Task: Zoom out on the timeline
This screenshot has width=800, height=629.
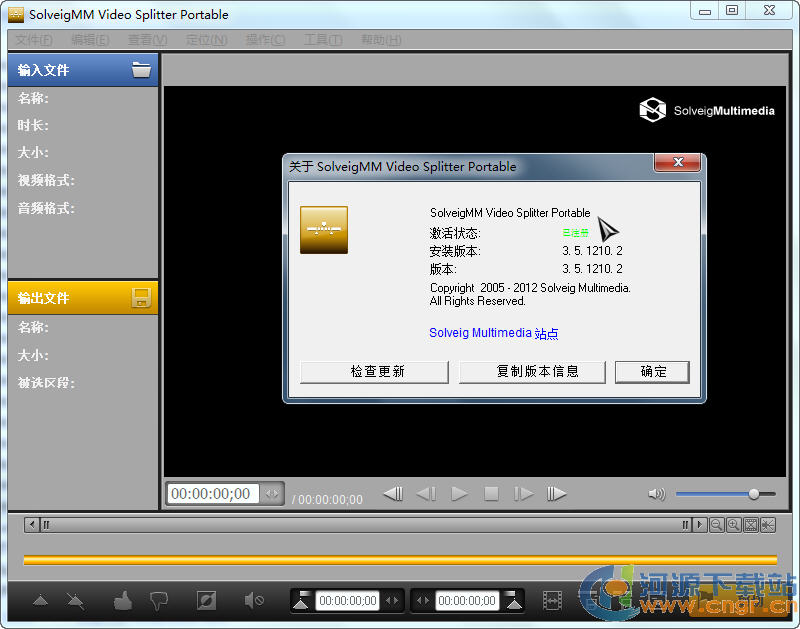Action: coord(716,525)
